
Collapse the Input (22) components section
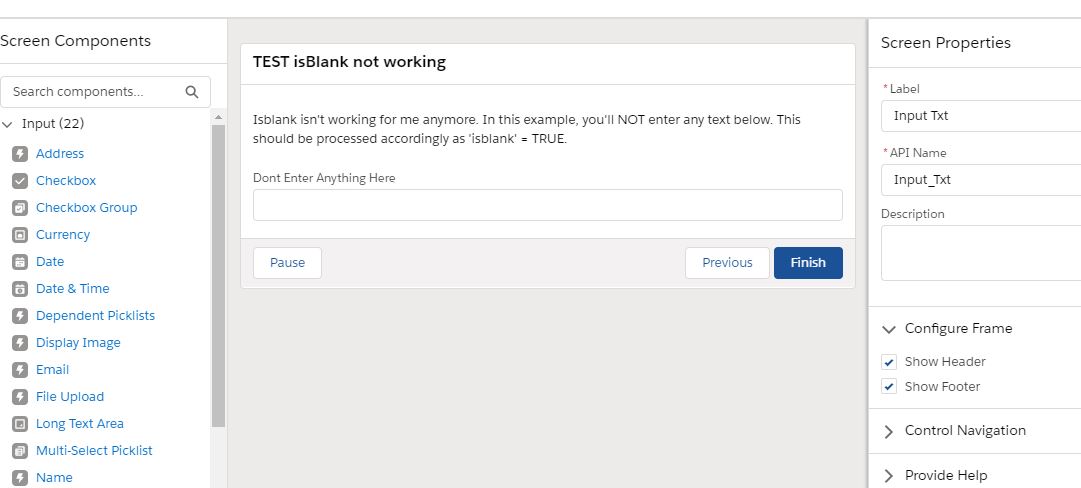click(x=8, y=125)
